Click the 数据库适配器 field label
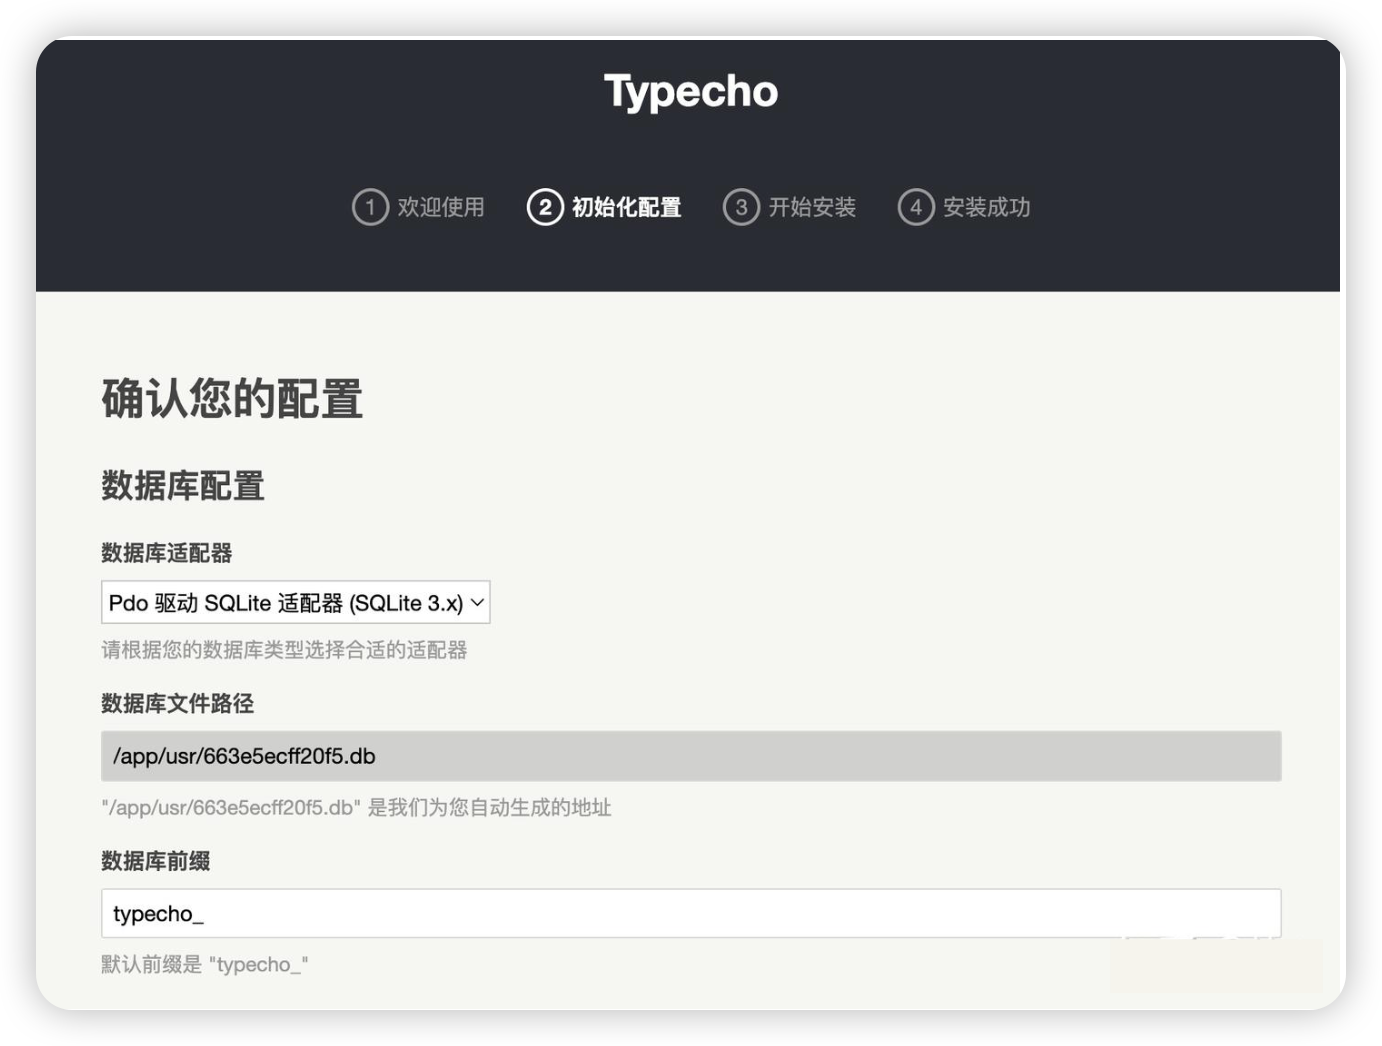 click(x=167, y=553)
